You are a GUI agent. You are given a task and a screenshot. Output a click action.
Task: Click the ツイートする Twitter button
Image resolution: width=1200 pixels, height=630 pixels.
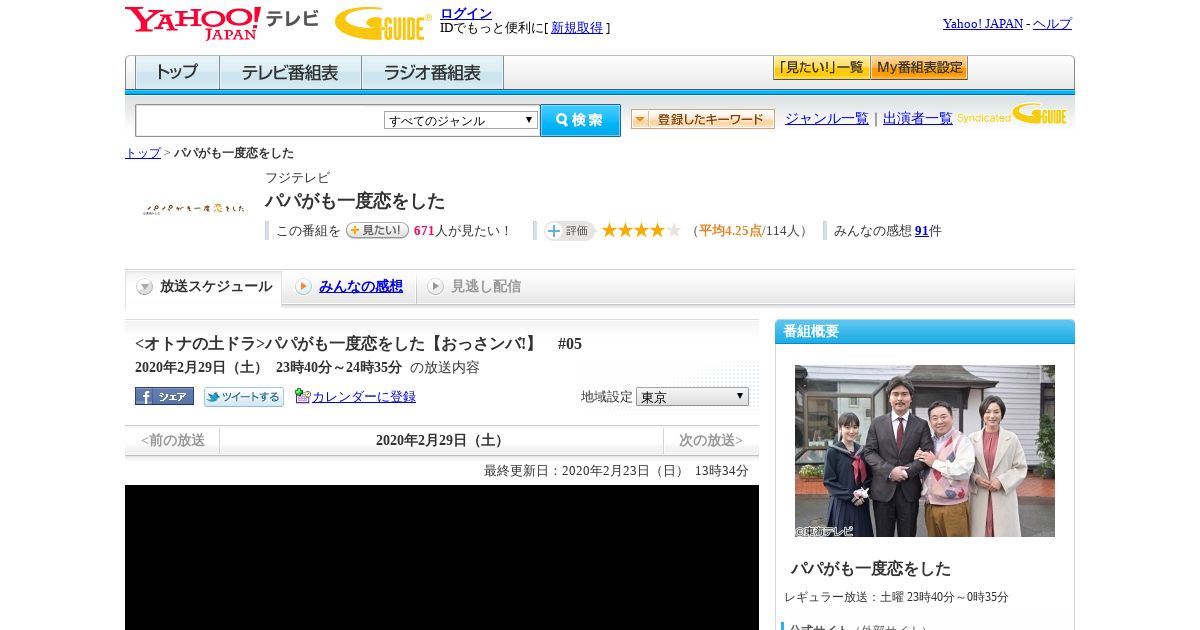pyautogui.click(x=244, y=397)
